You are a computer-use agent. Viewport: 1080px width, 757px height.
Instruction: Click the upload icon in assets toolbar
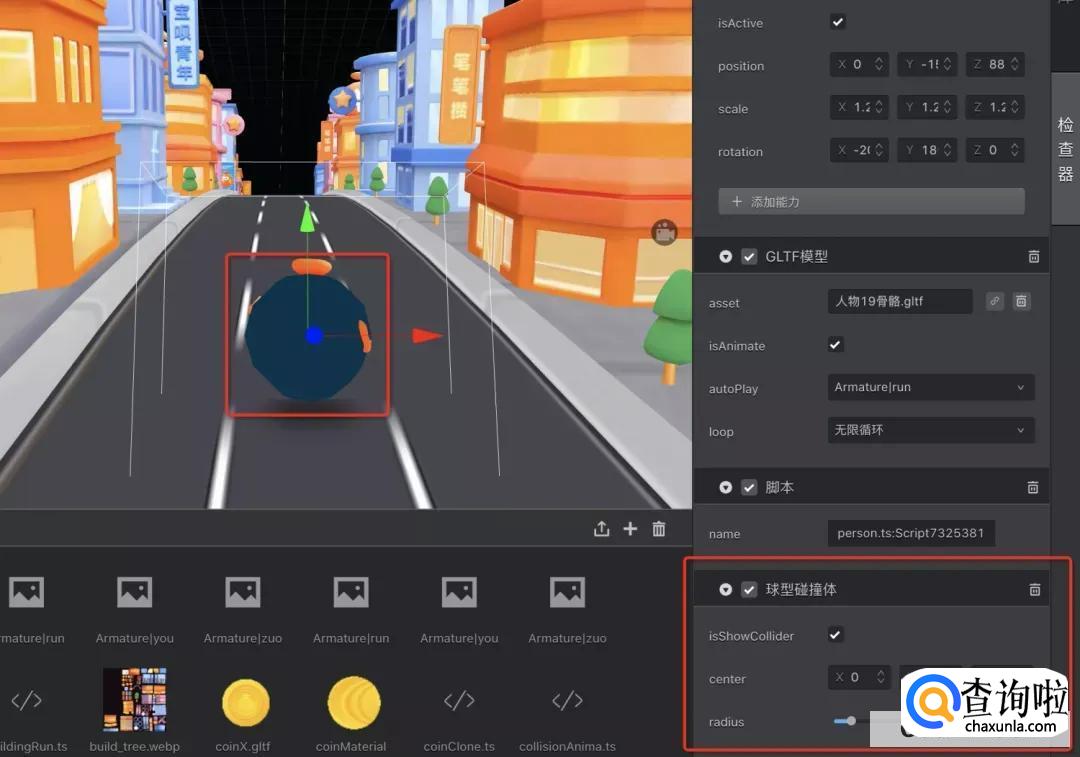click(x=601, y=529)
